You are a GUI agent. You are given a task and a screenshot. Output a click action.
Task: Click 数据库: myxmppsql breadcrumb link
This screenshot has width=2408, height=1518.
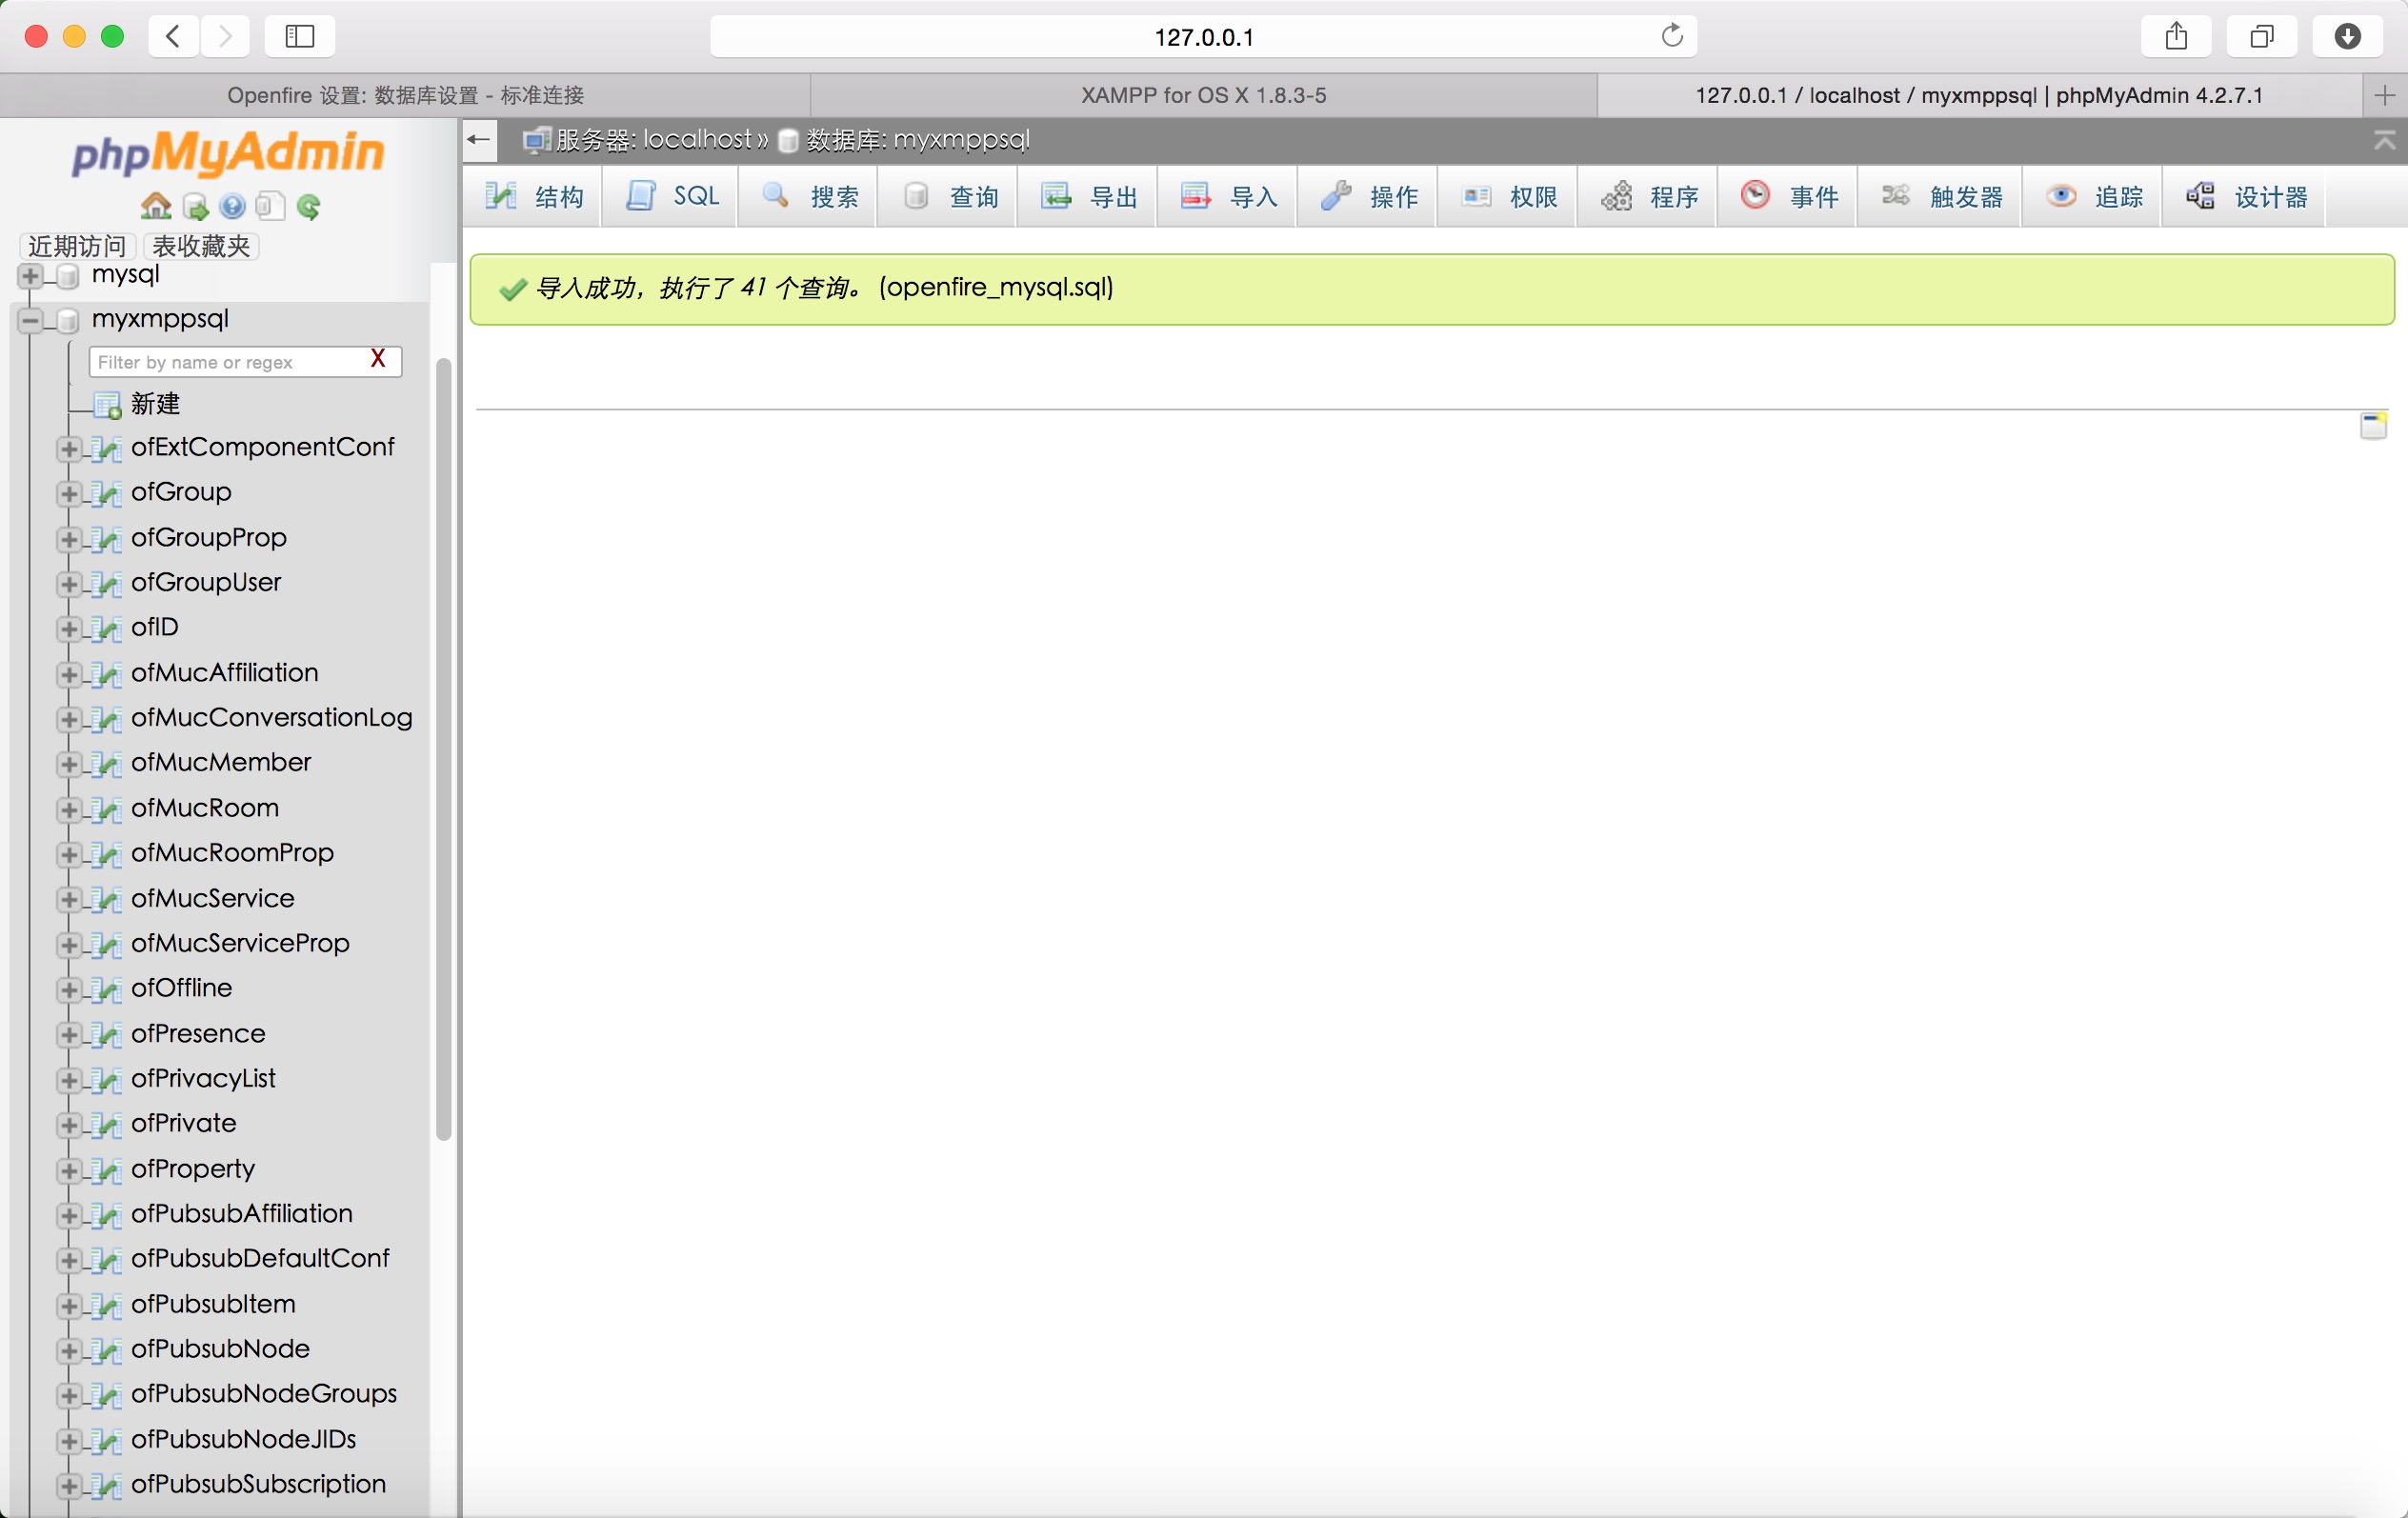[918, 140]
